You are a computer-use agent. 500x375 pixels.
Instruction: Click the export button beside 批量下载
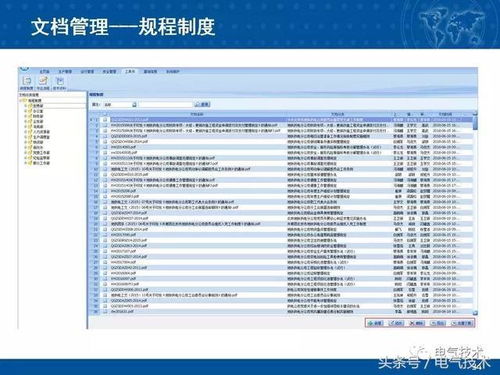click(438, 323)
